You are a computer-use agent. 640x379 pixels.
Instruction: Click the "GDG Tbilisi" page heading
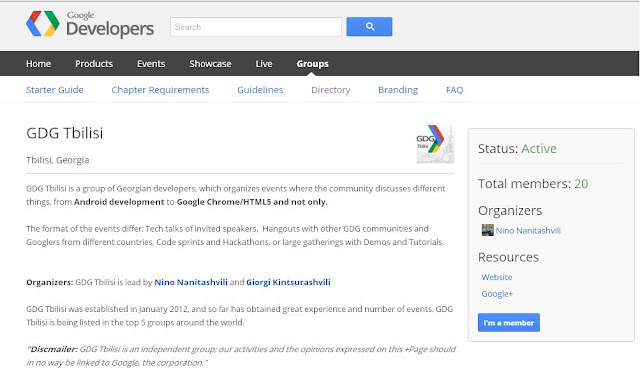[64, 133]
